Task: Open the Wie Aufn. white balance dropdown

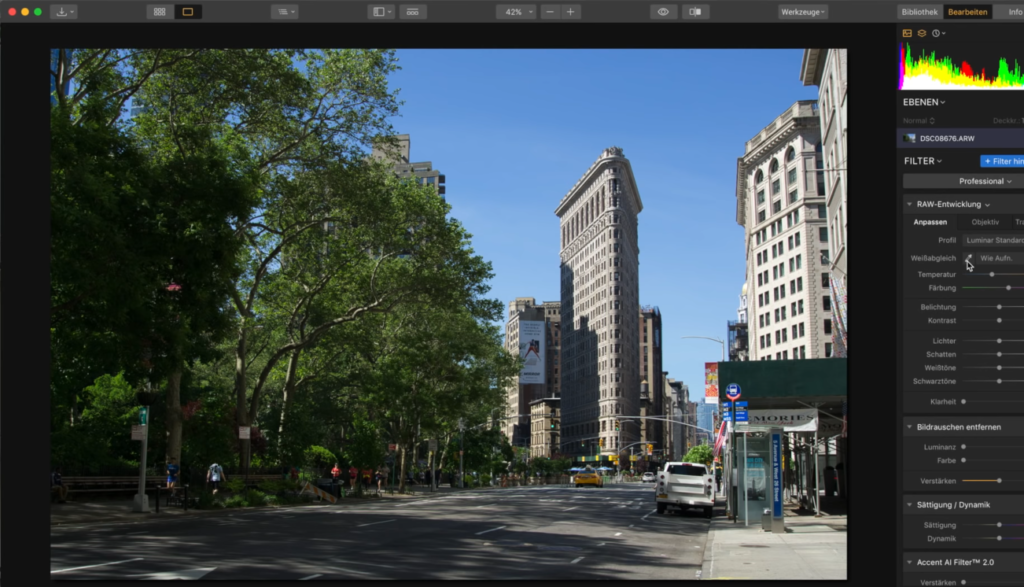Action: click(999, 258)
